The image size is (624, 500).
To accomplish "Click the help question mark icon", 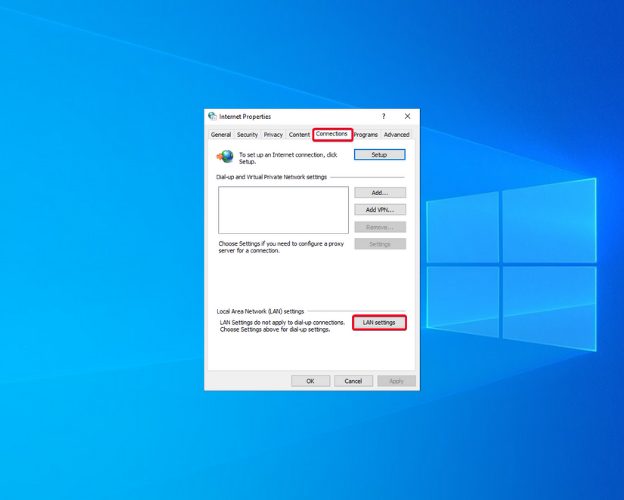I will (384, 116).
